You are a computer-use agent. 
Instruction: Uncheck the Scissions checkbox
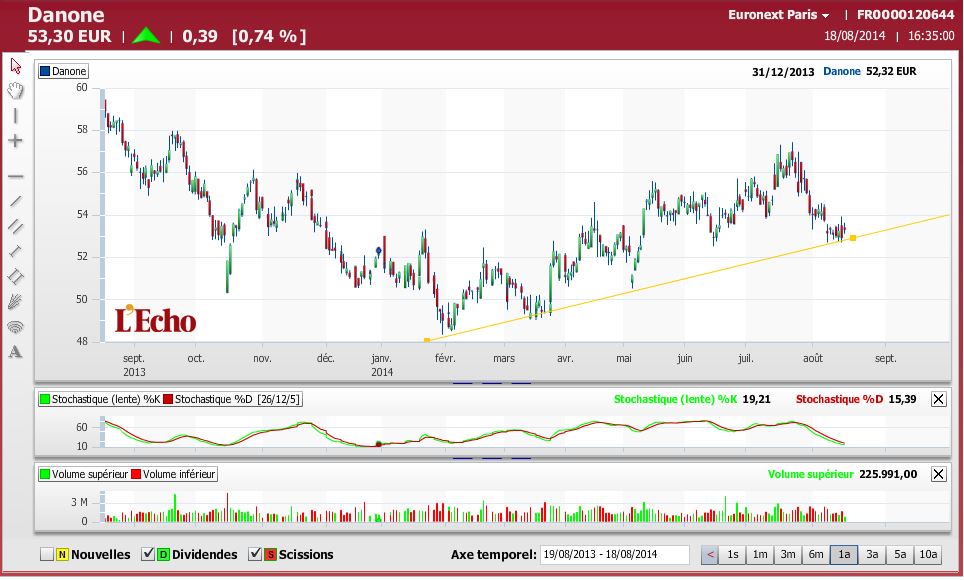(x=255, y=554)
